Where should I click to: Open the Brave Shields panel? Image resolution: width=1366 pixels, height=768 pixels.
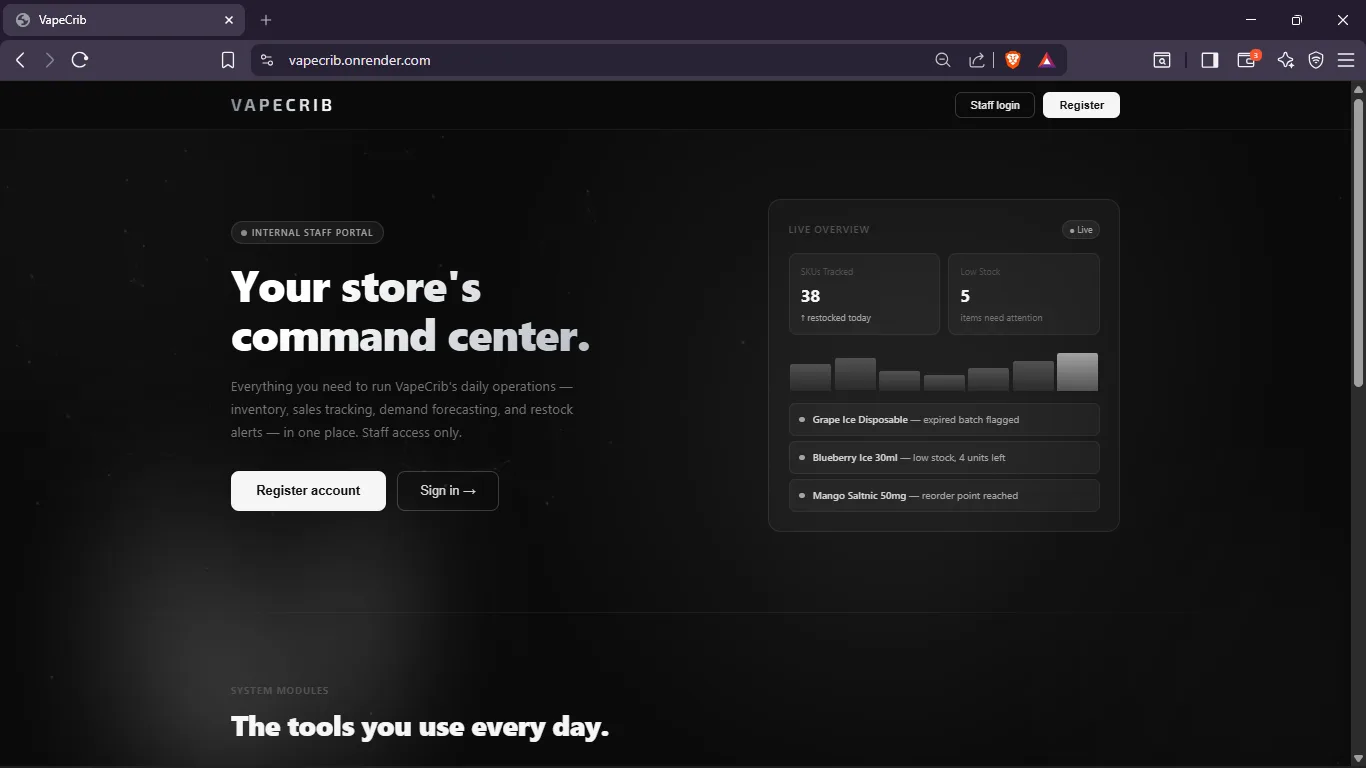coord(1011,60)
